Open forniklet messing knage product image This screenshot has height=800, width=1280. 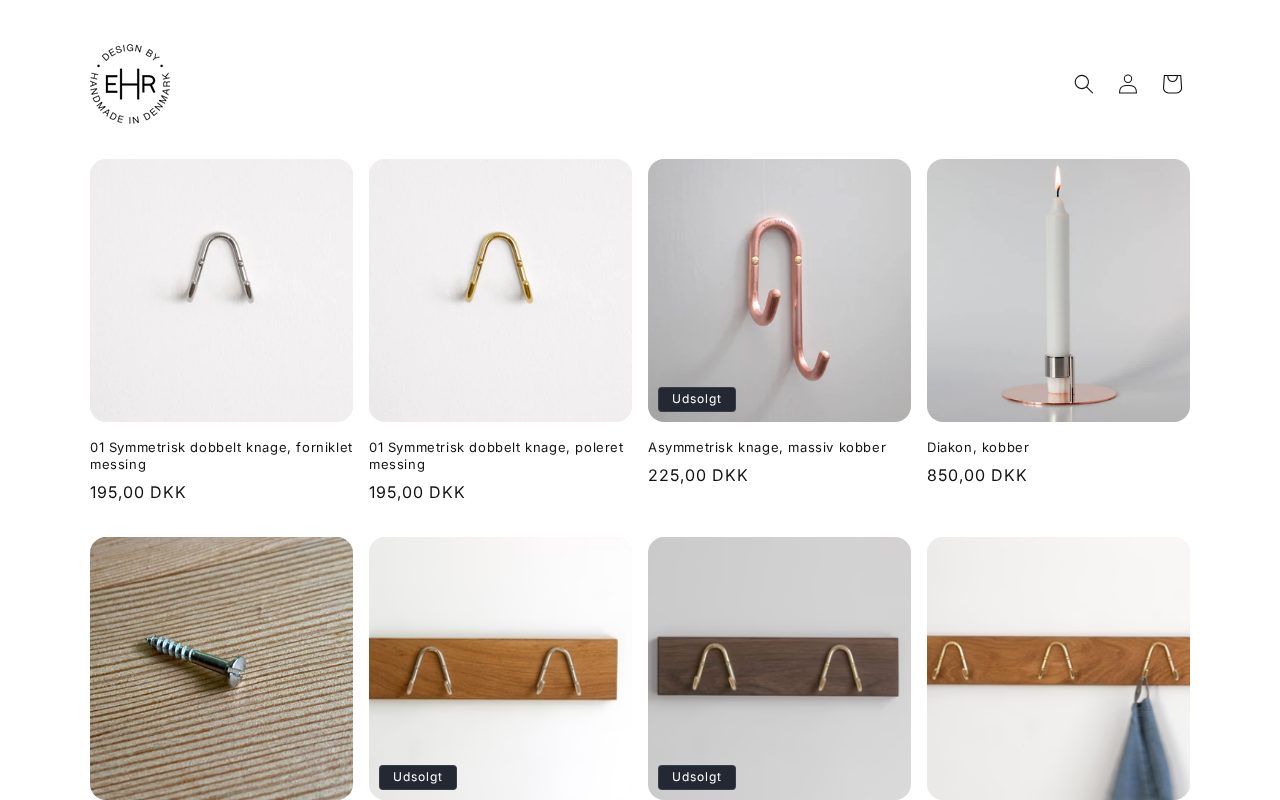tap(221, 290)
